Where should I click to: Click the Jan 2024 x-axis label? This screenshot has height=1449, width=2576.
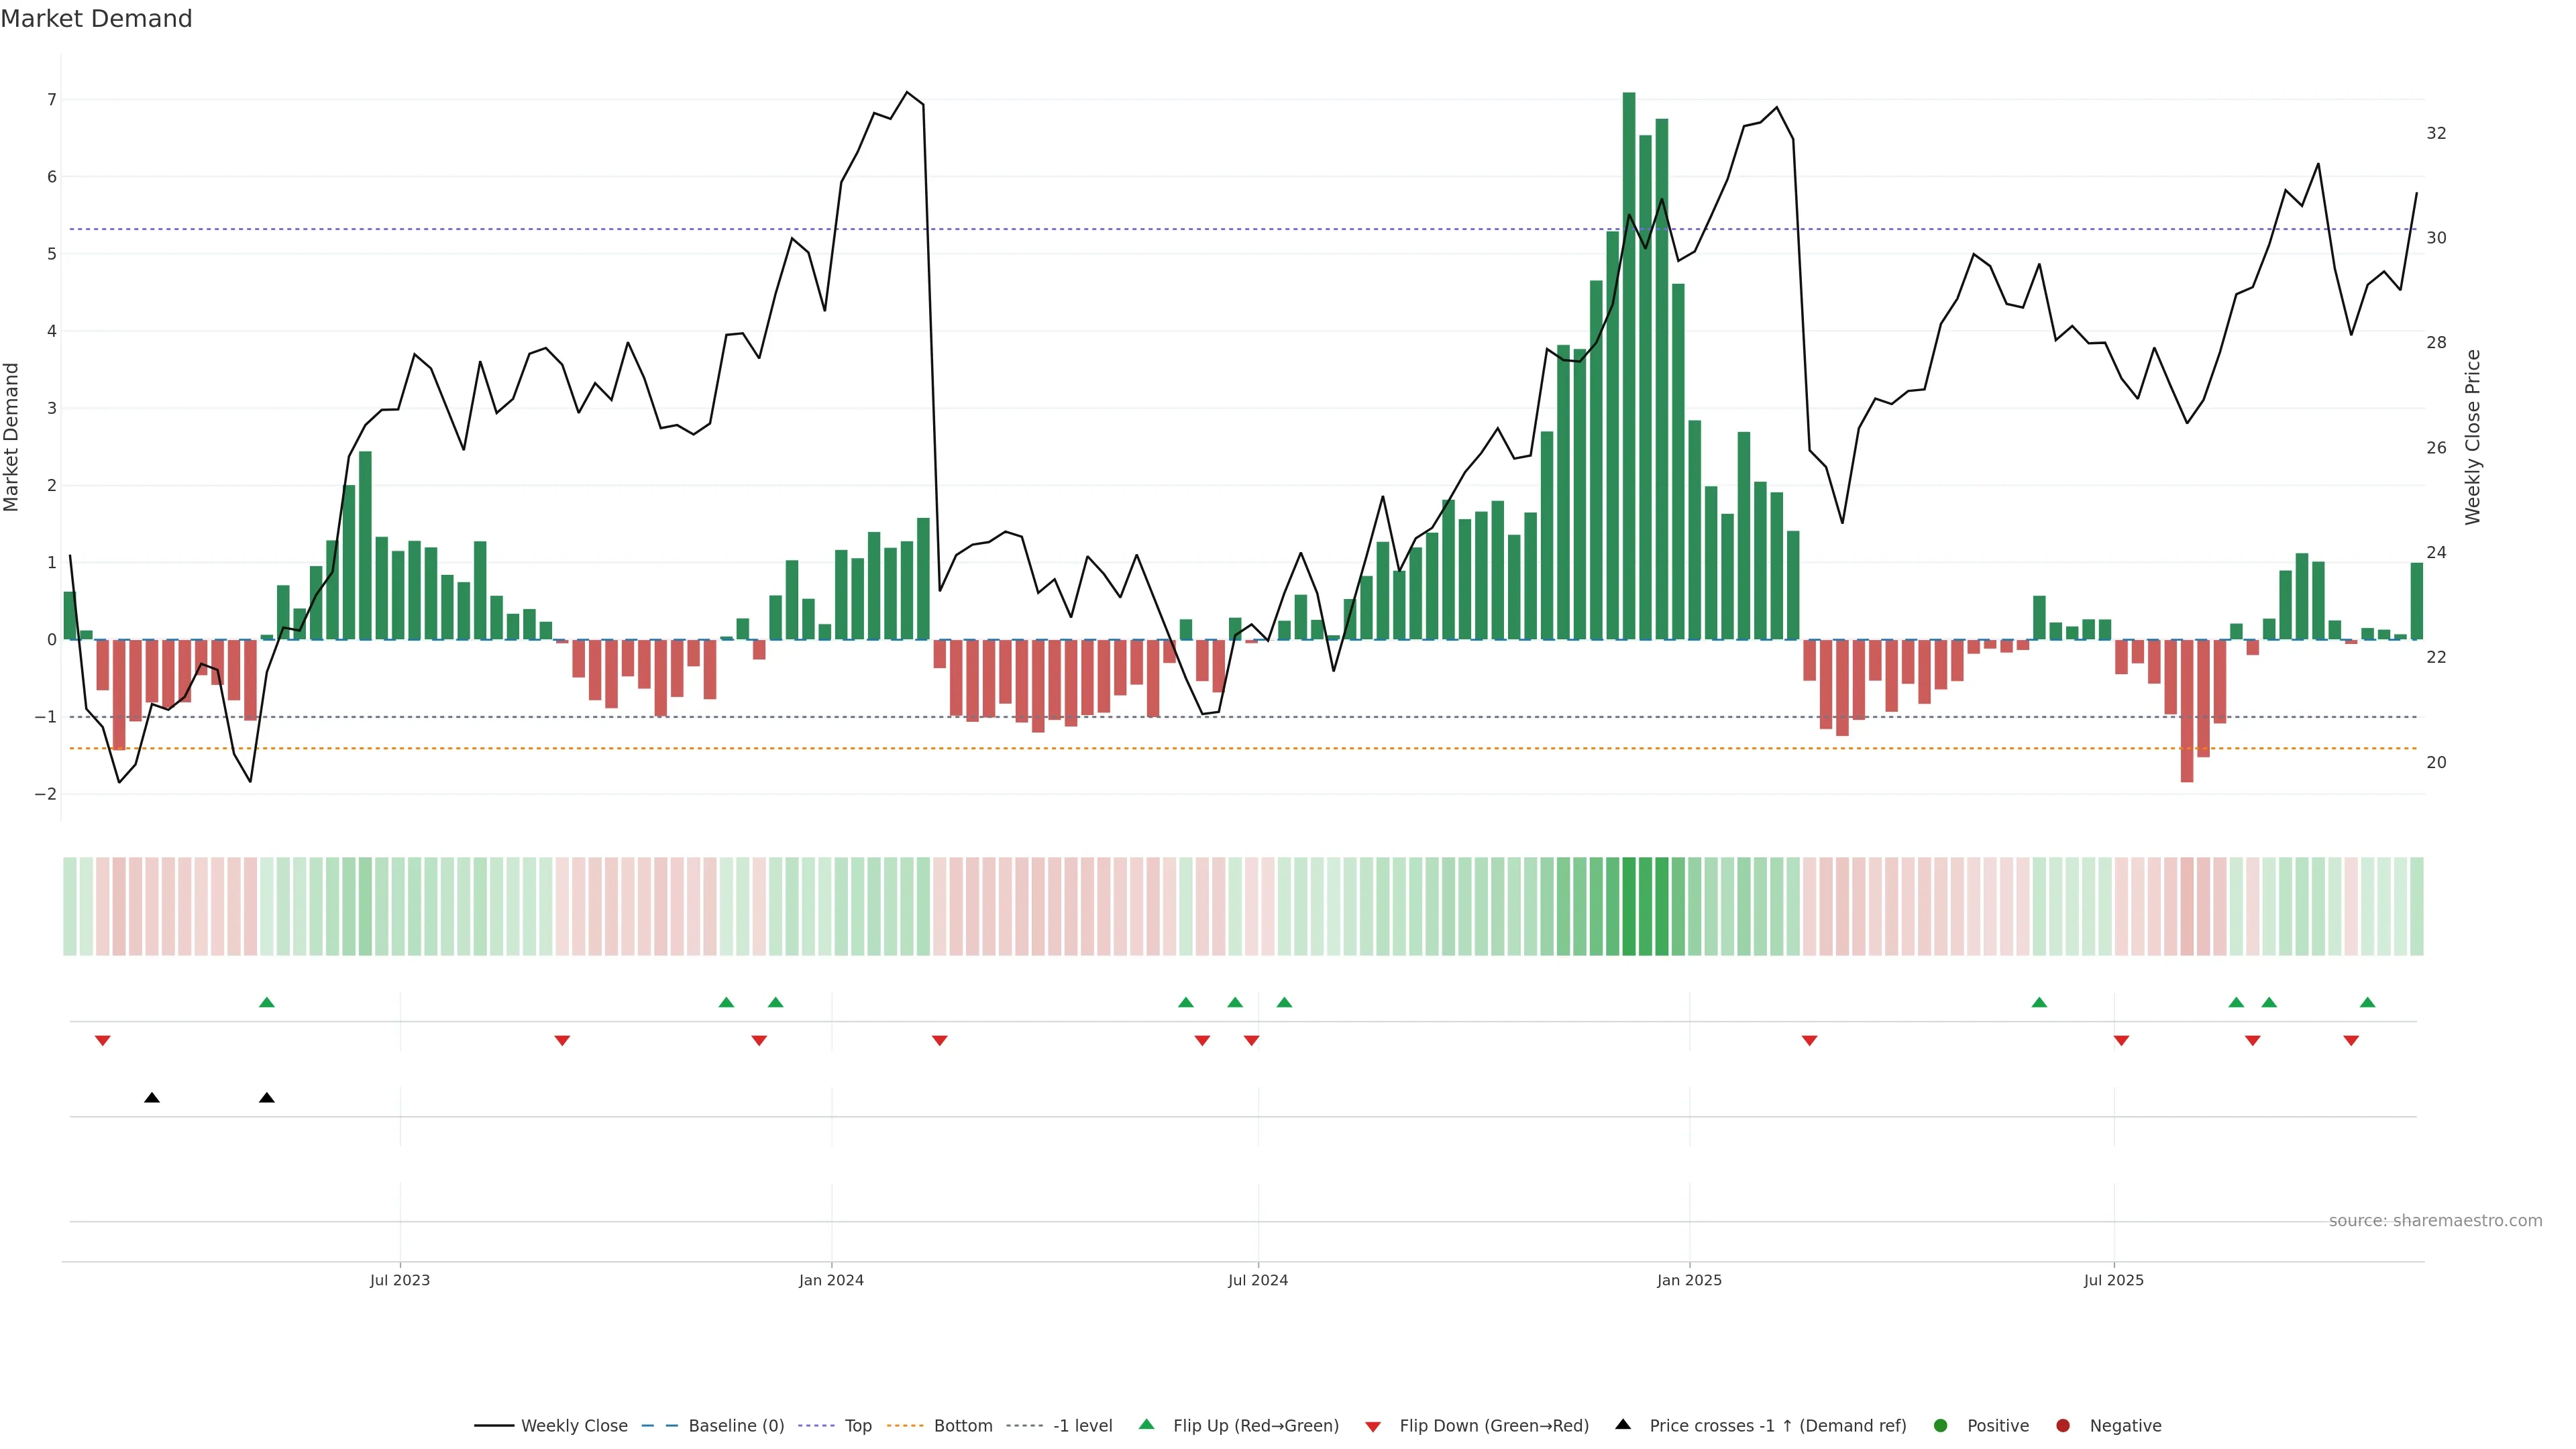point(831,1280)
